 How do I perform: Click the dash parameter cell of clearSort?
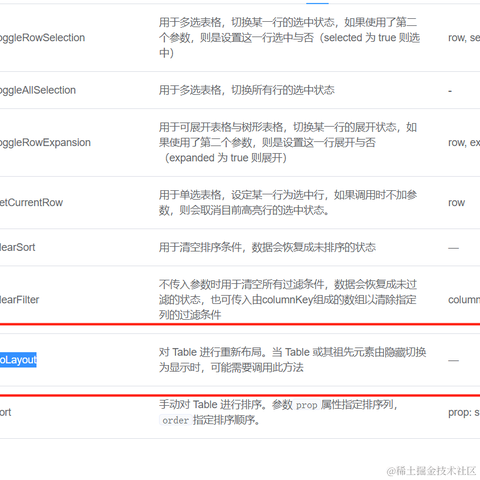click(453, 248)
